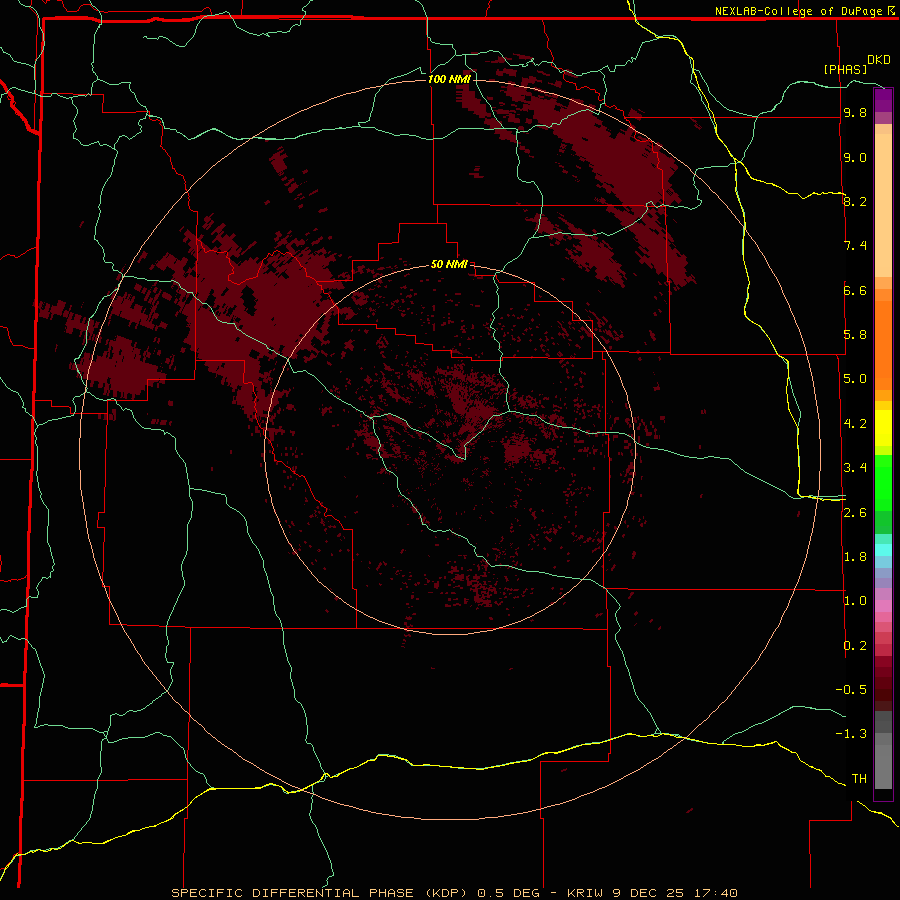Click the NEXLAB-College of DuPage watermark text

click(x=799, y=11)
